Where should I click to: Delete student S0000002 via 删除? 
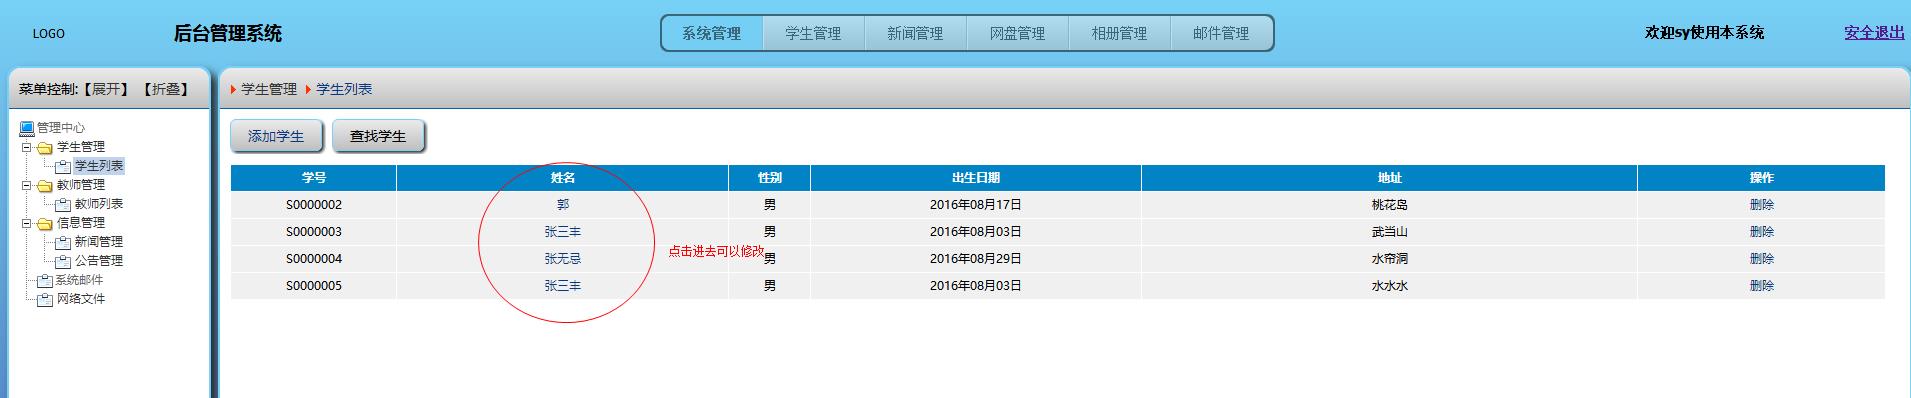[x=1762, y=204]
